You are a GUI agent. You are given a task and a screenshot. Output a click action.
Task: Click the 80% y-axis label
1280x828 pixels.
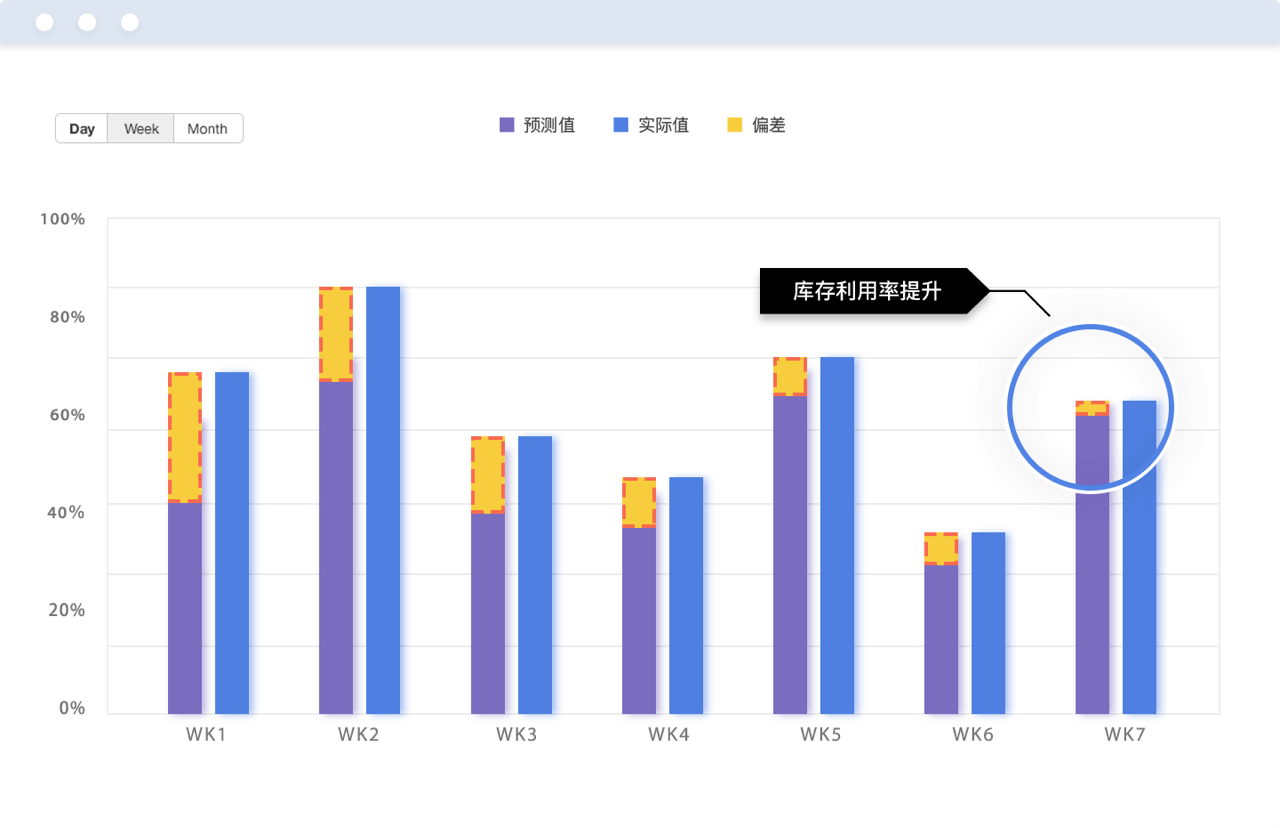[x=67, y=317]
